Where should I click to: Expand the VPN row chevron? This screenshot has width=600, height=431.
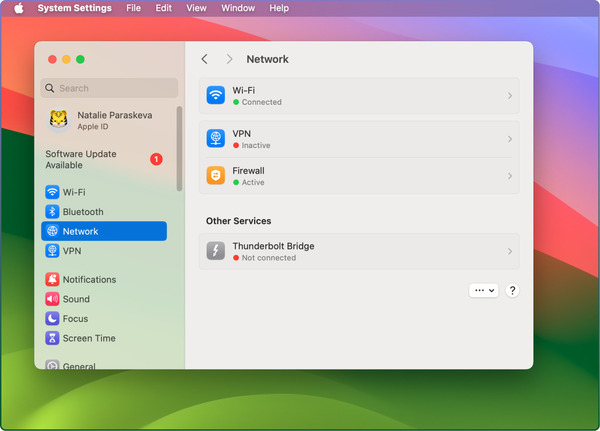510,139
